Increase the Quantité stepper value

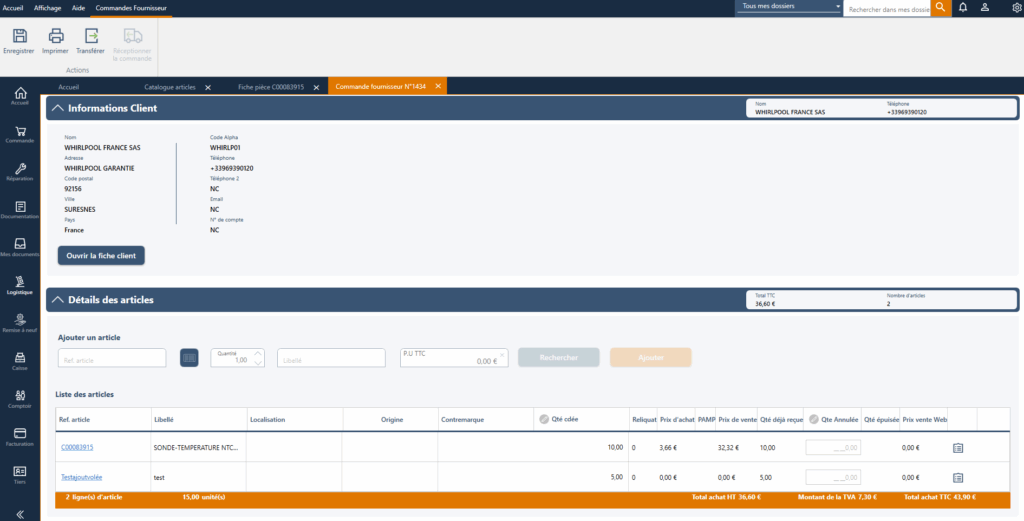point(259,353)
